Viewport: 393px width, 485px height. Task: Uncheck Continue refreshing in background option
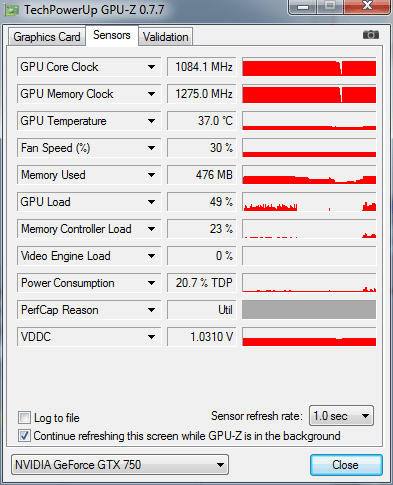(x=24, y=436)
